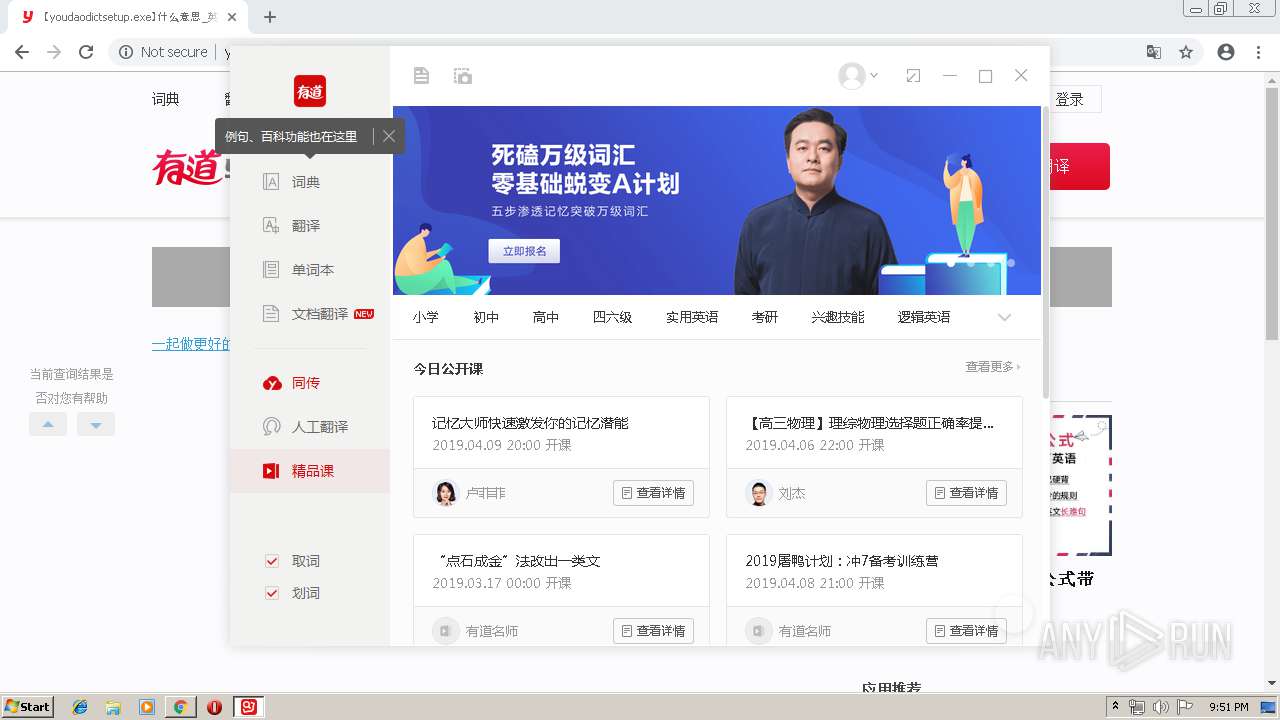Image resolution: width=1280 pixels, height=720 pixels.
Task: Open a new Chrome tab
Action: (x=269, y=17)
